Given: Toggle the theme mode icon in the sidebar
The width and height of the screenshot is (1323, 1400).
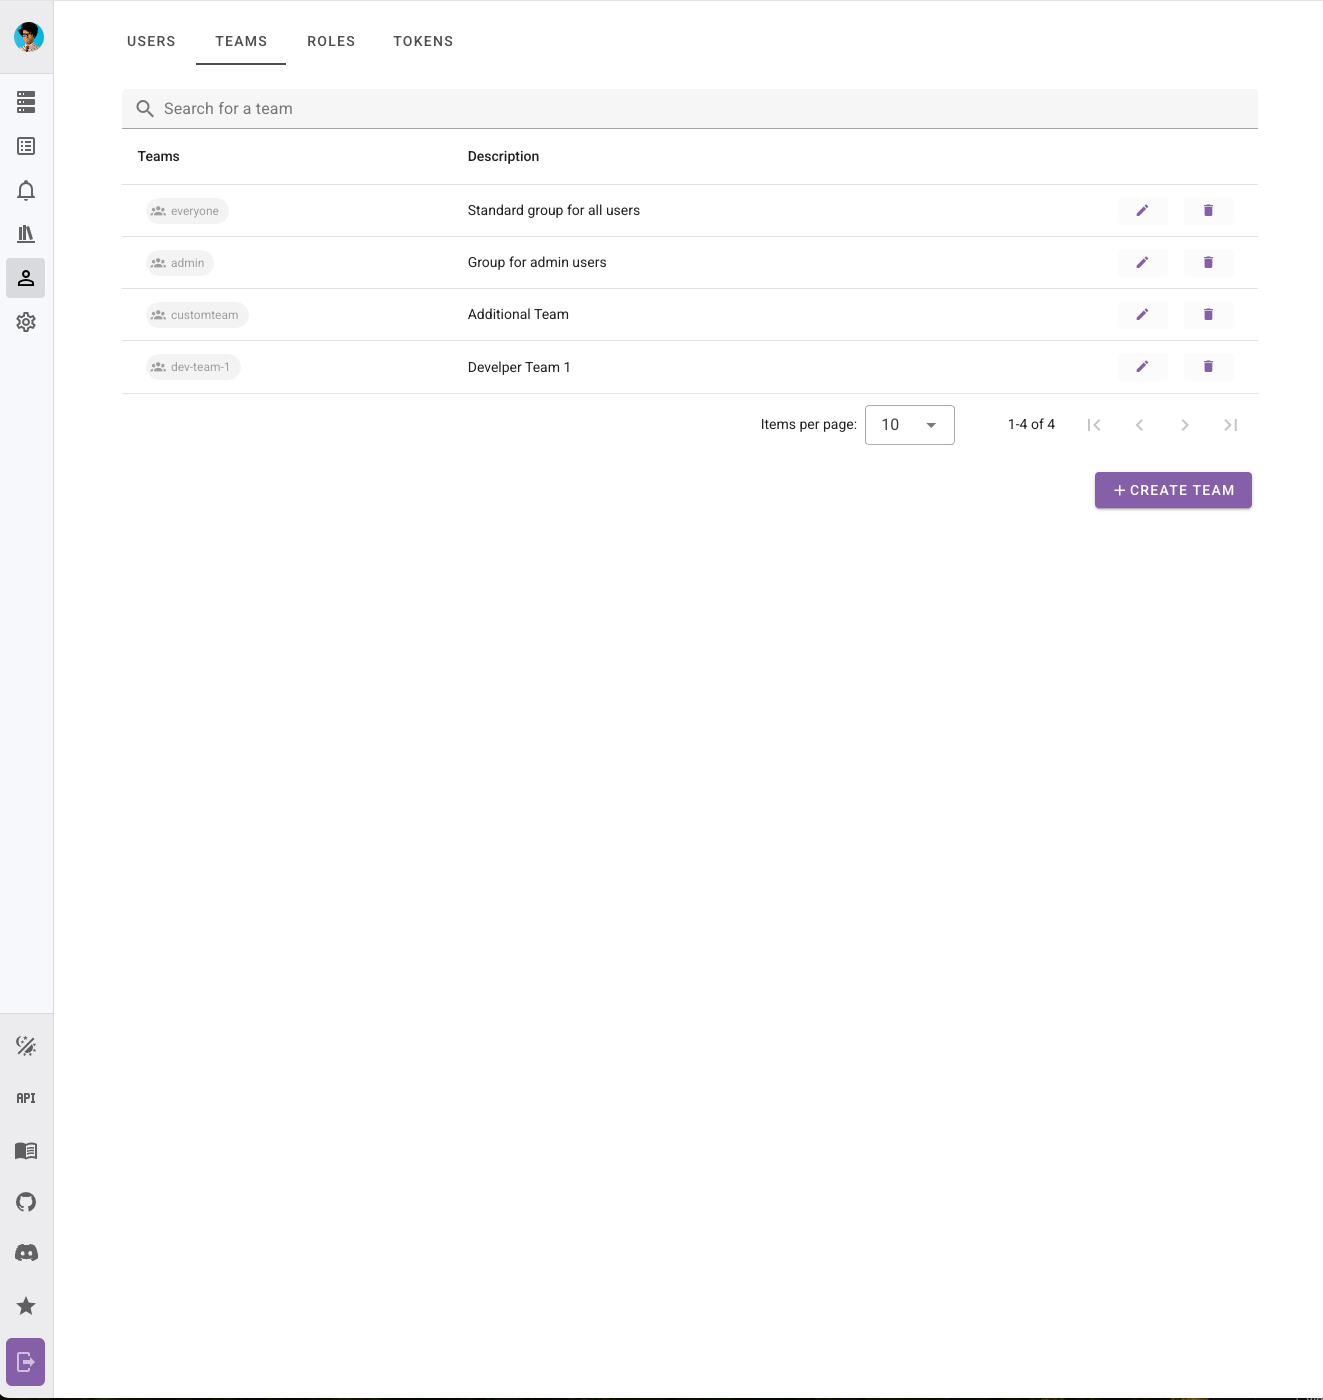Looking at the screenshot, I should pos(26,1046).
